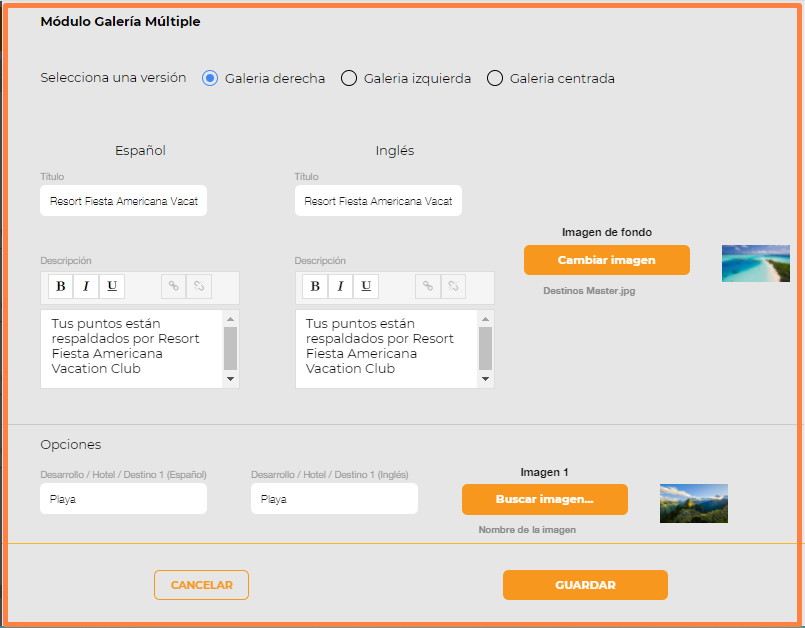This screenshot has height=628, width=805.
Task: Insert link in Inglés description toolbar
Action: click(x=428, y=286)
